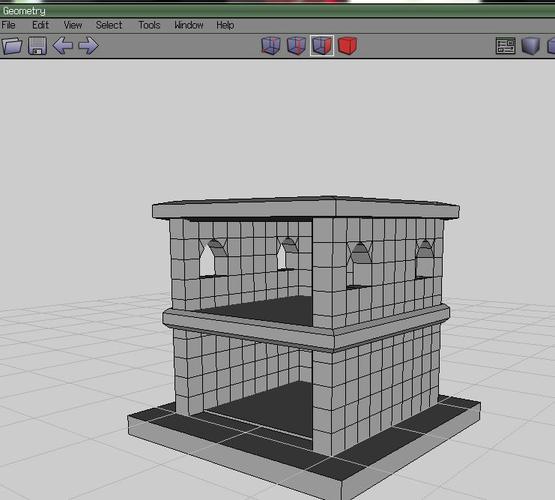Screen dimensions: 555x500
Task: Open the Help menu
Action: (x=225, y=25)
